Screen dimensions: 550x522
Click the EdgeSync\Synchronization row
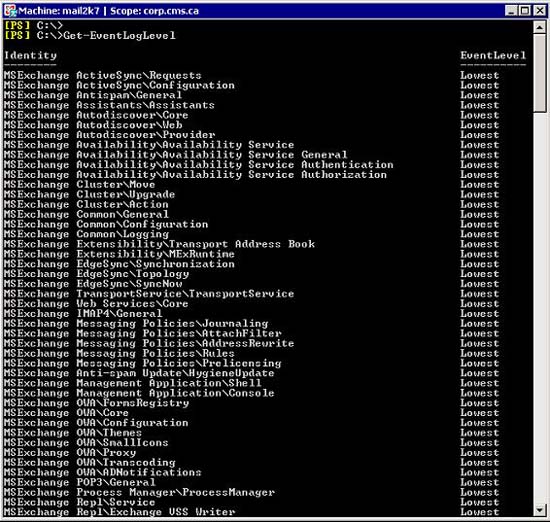pyautogui.click(x=251, y=264)
